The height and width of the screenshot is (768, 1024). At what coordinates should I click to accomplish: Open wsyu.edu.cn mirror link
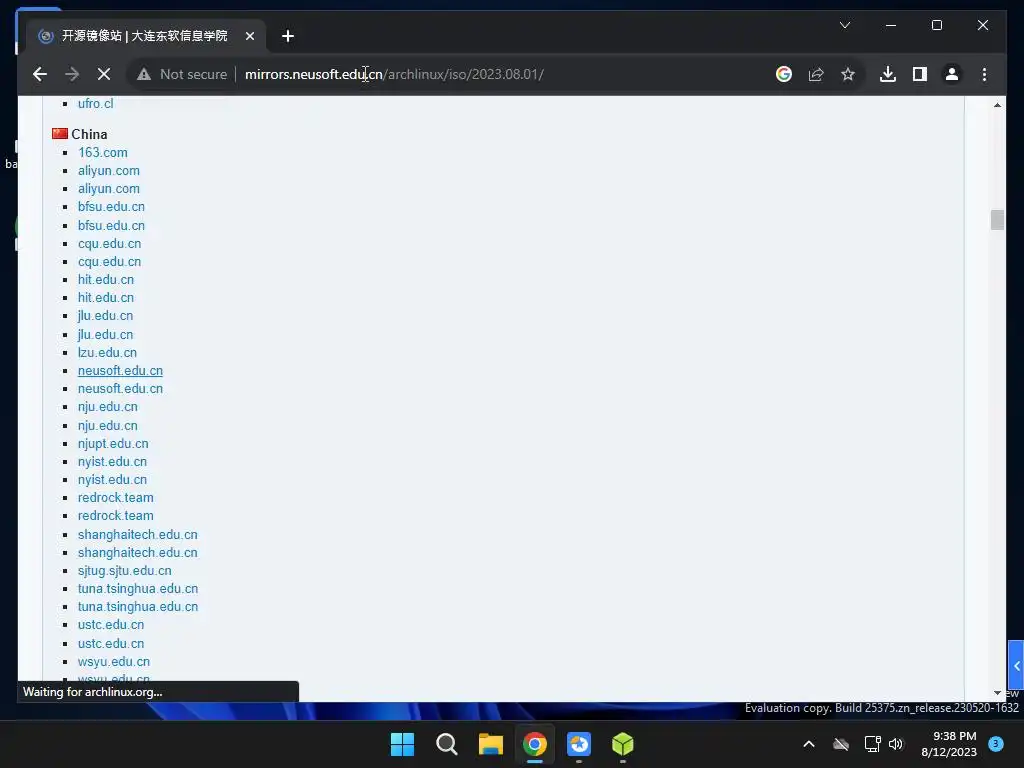[114, 662]
